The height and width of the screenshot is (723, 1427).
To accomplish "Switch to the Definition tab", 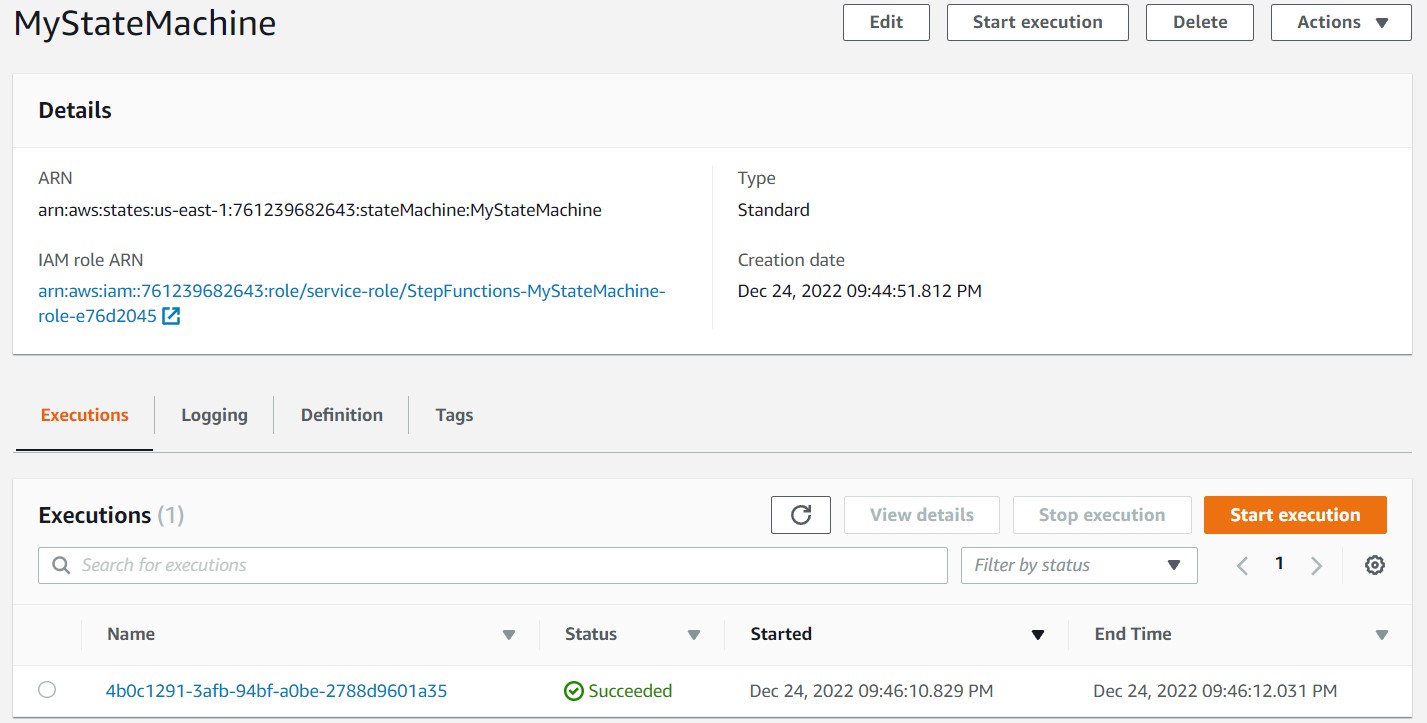I will (x=342, y=415).
